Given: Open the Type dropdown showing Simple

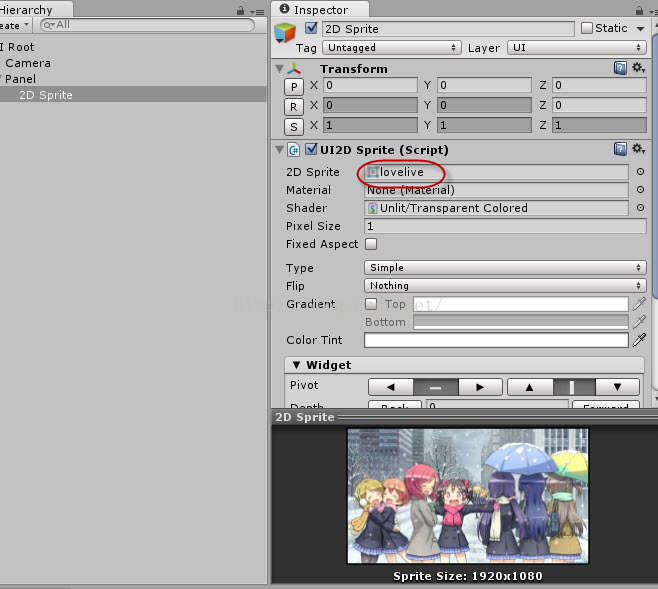Looking at the screenshot, I should click(x=505, y=267).
